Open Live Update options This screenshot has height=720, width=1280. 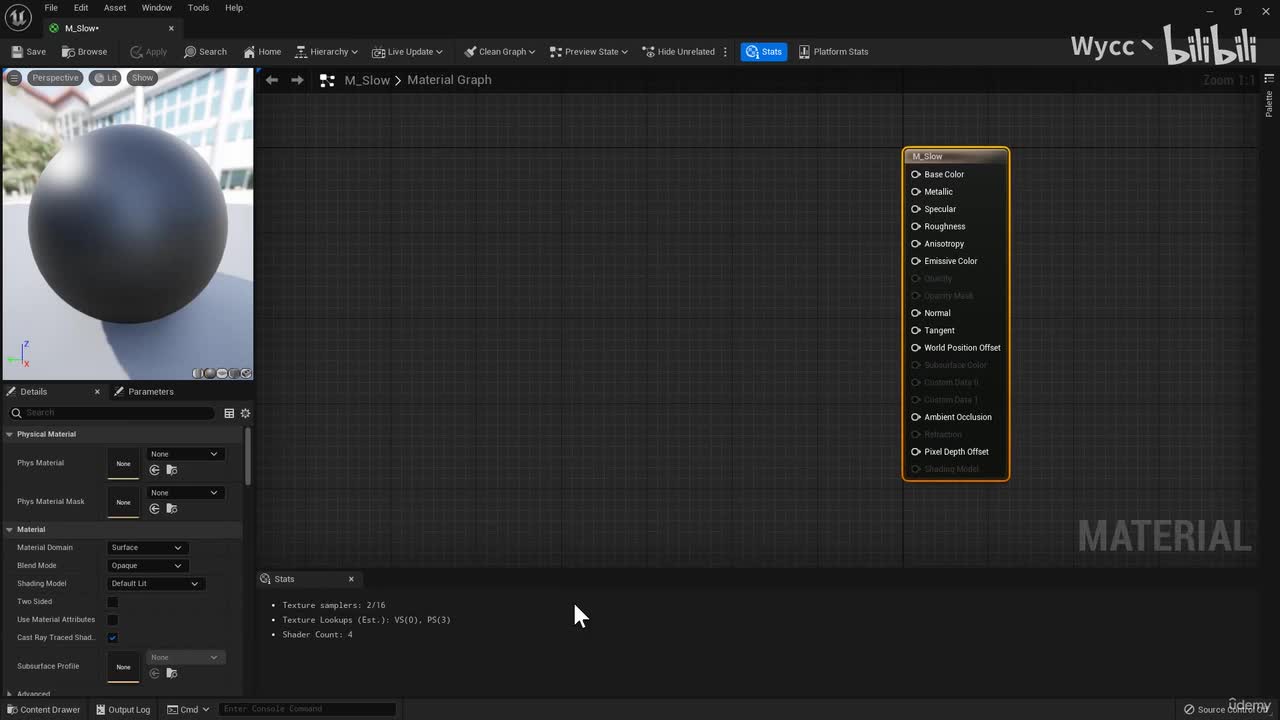click(x=407, y=52)
